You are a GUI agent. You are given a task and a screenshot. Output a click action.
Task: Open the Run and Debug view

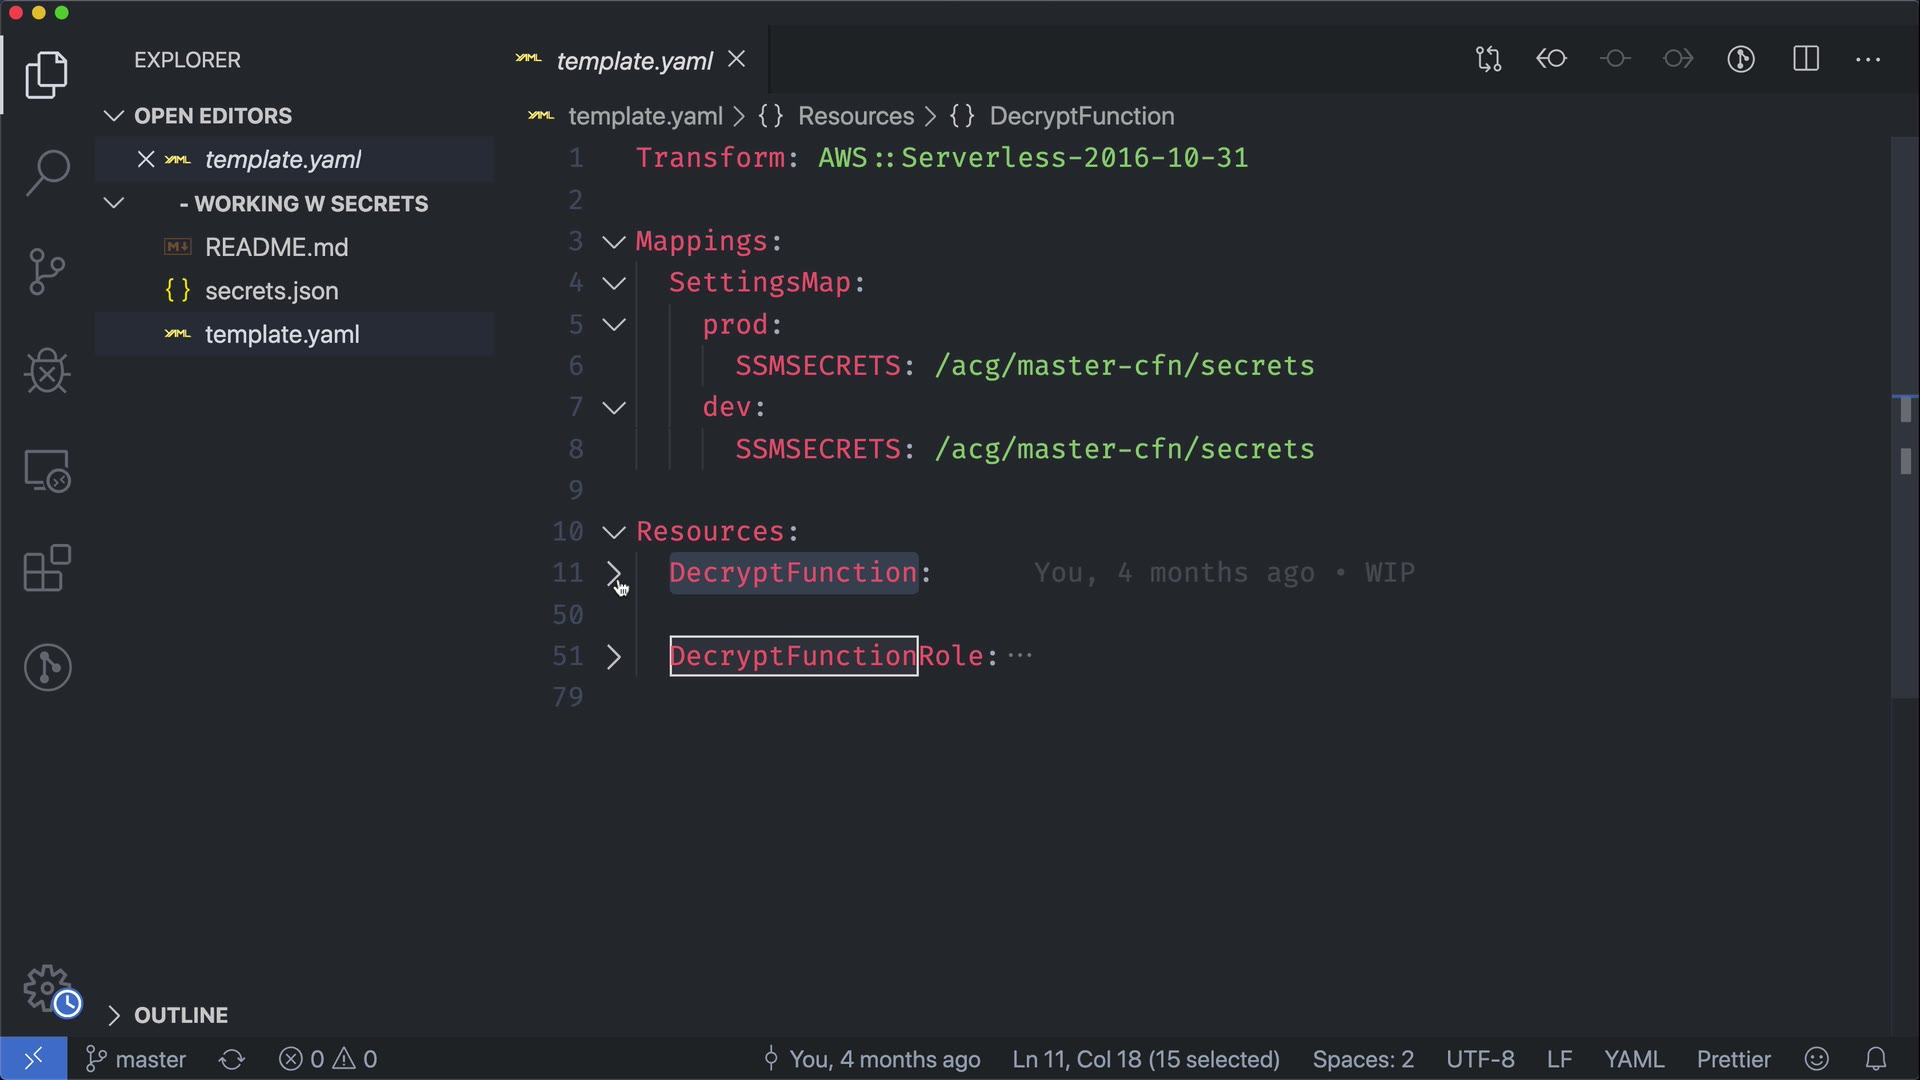coord(47,371)
